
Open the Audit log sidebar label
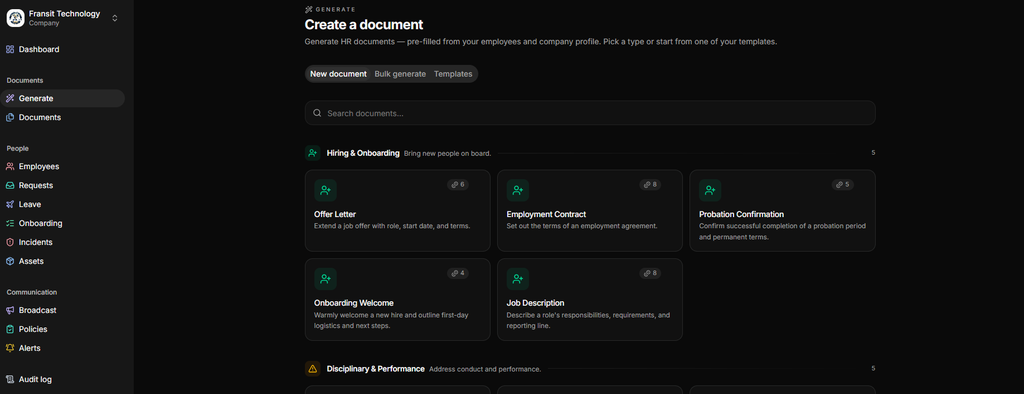35,380
